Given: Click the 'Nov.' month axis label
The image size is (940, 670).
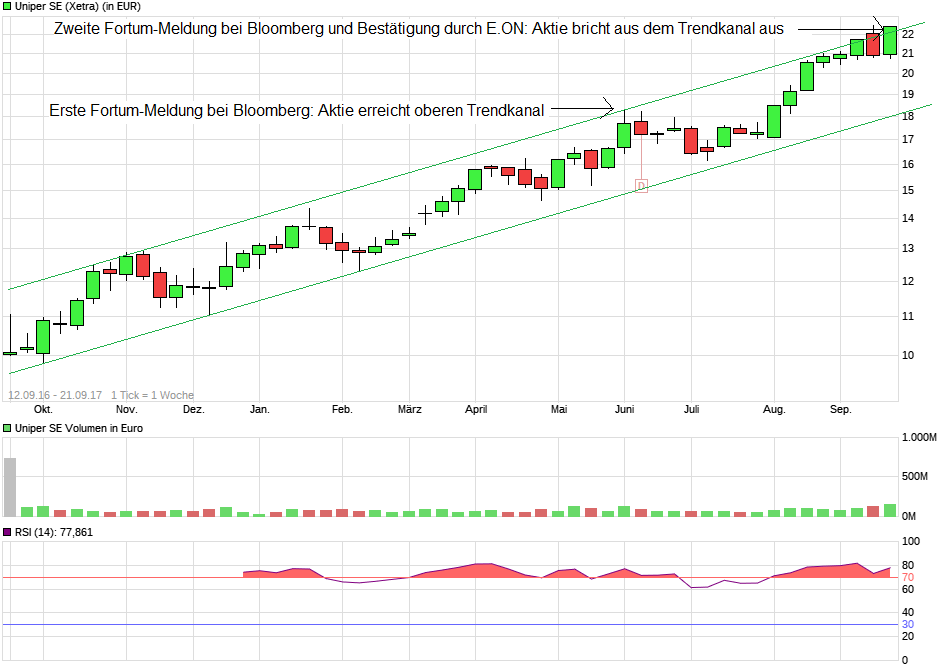Looking at the screenshot, I should (x=126, y=409).
